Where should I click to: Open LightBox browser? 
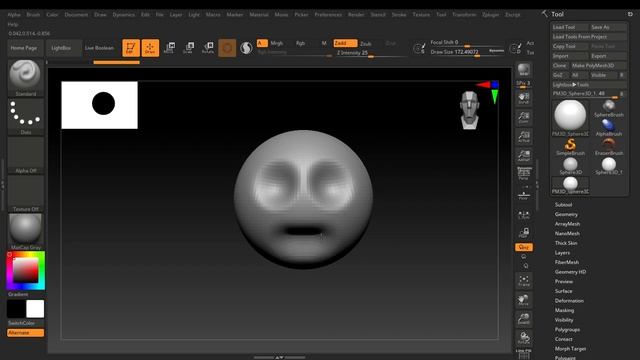point(61,48)
